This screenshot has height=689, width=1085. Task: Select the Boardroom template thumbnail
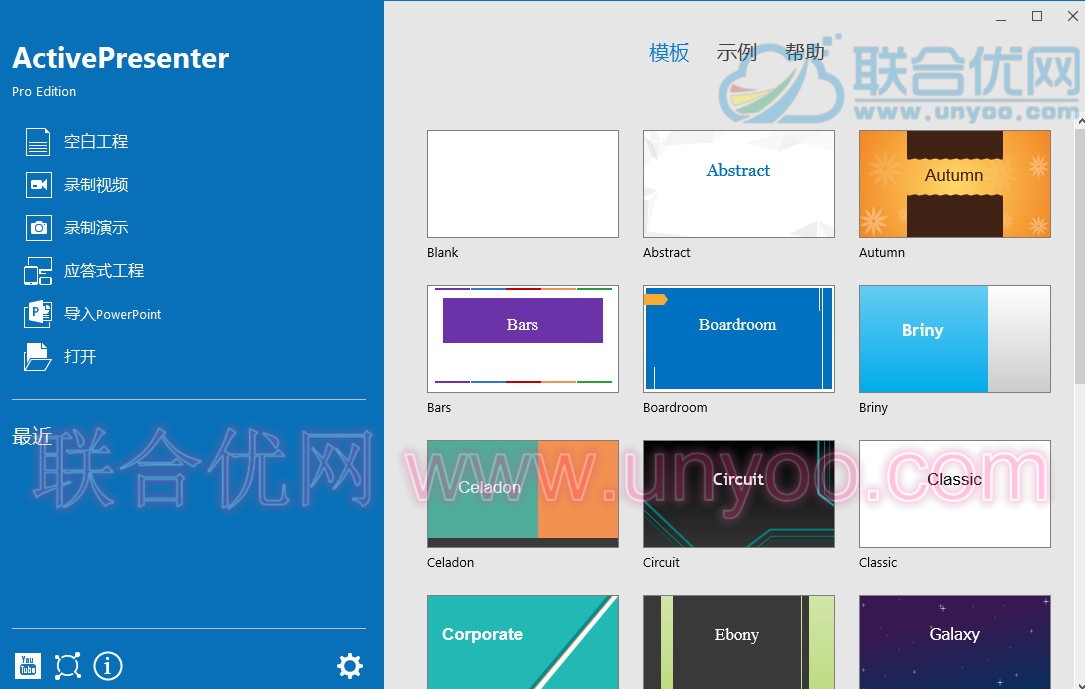pyautogui.click(x=739, y=339)
